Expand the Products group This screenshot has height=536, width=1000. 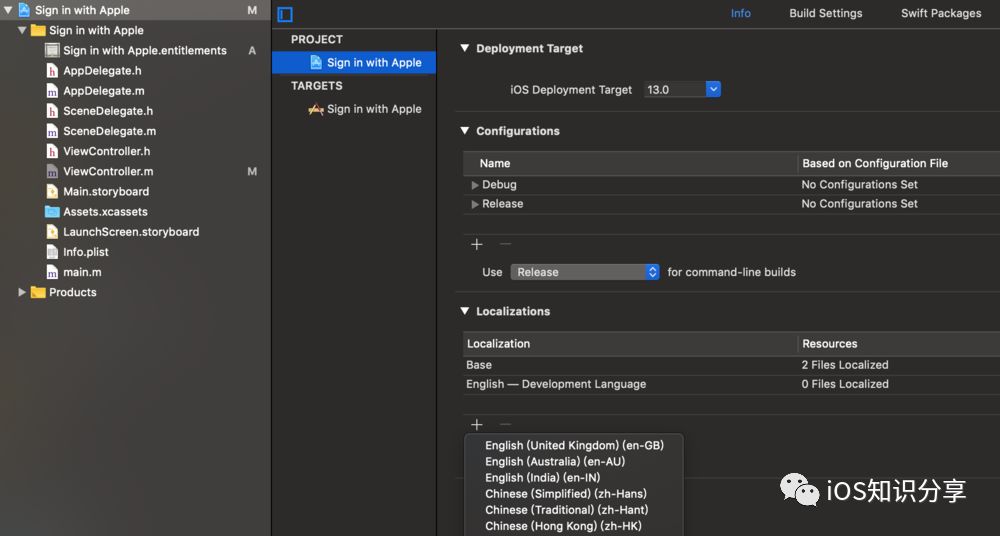(22, 292)
